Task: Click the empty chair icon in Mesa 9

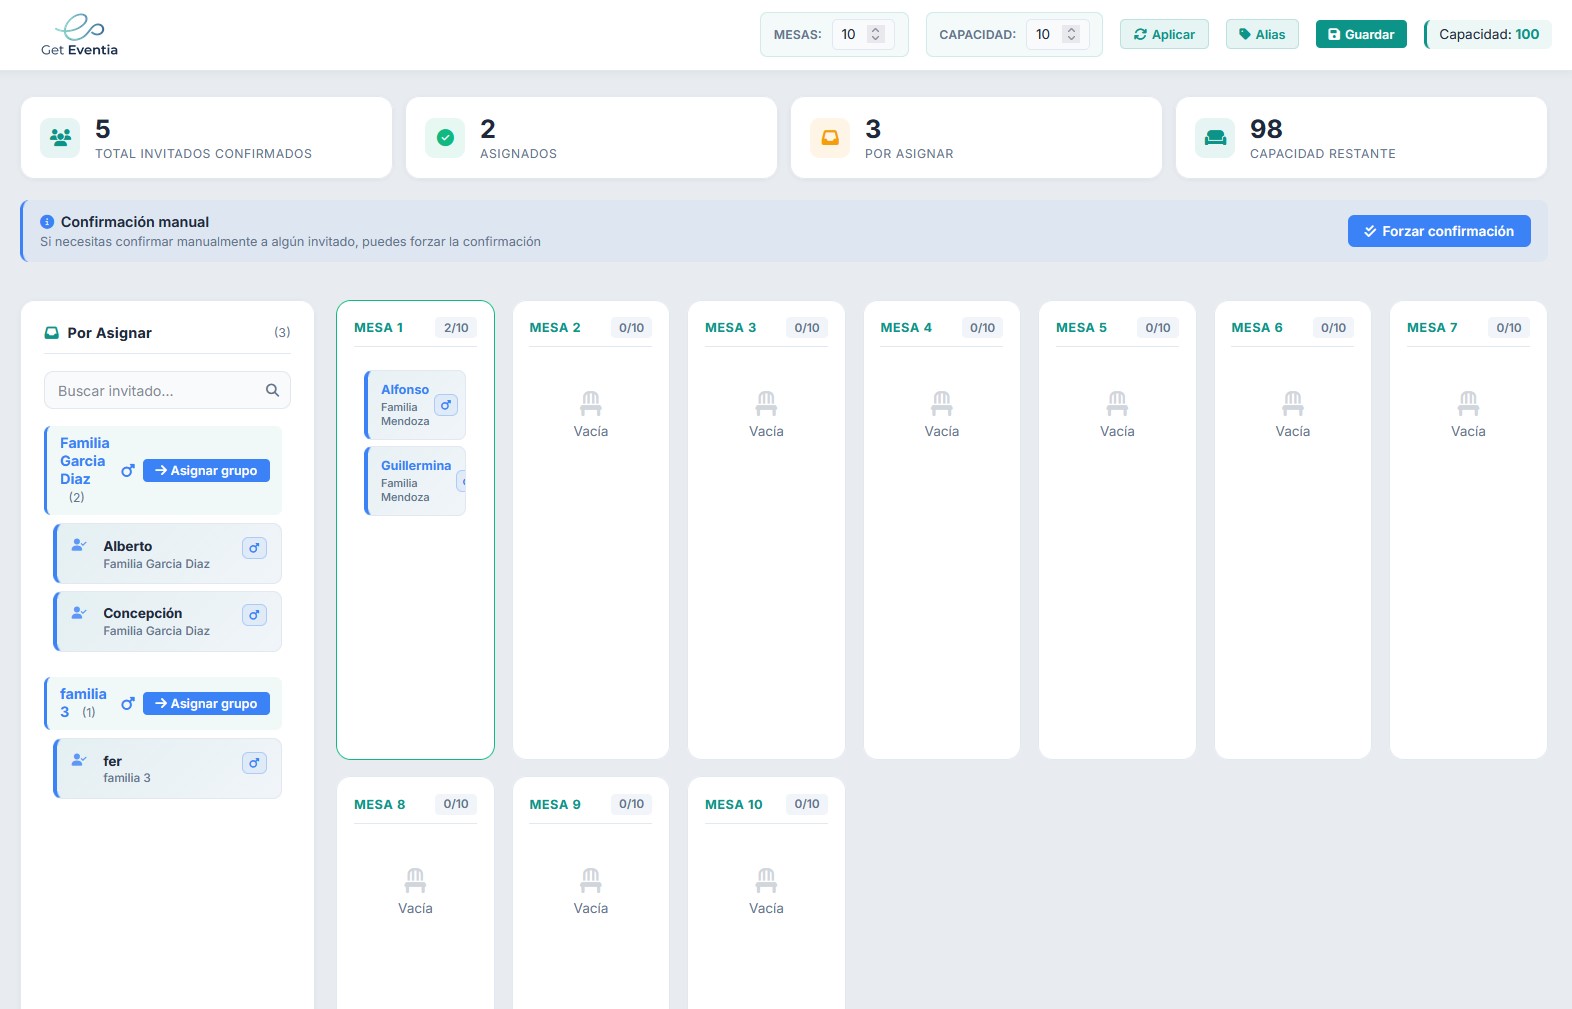Action: click(591, 880)
